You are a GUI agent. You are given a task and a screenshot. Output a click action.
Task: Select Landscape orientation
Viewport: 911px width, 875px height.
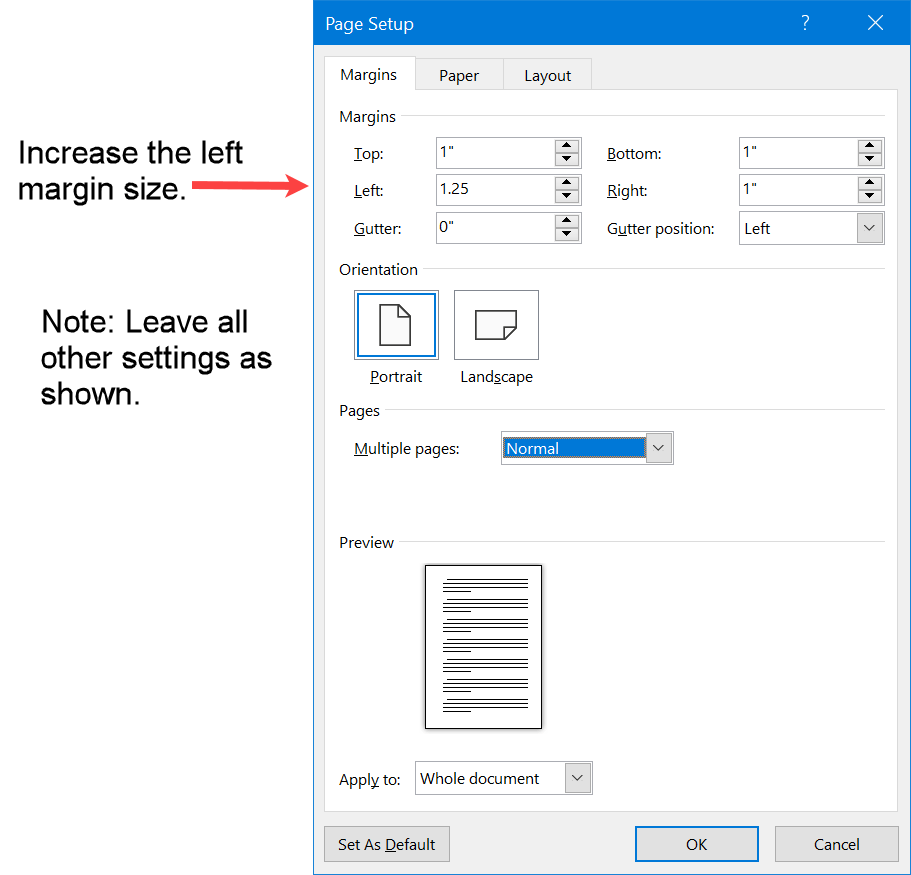tap(496, 324)
